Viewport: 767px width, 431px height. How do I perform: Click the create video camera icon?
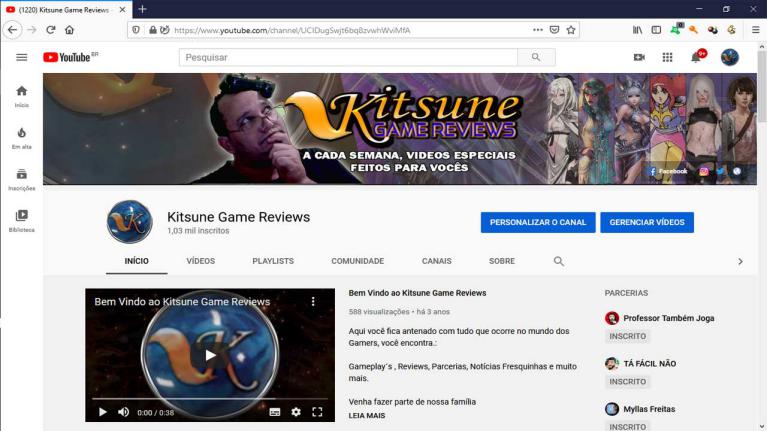[639, 57]
